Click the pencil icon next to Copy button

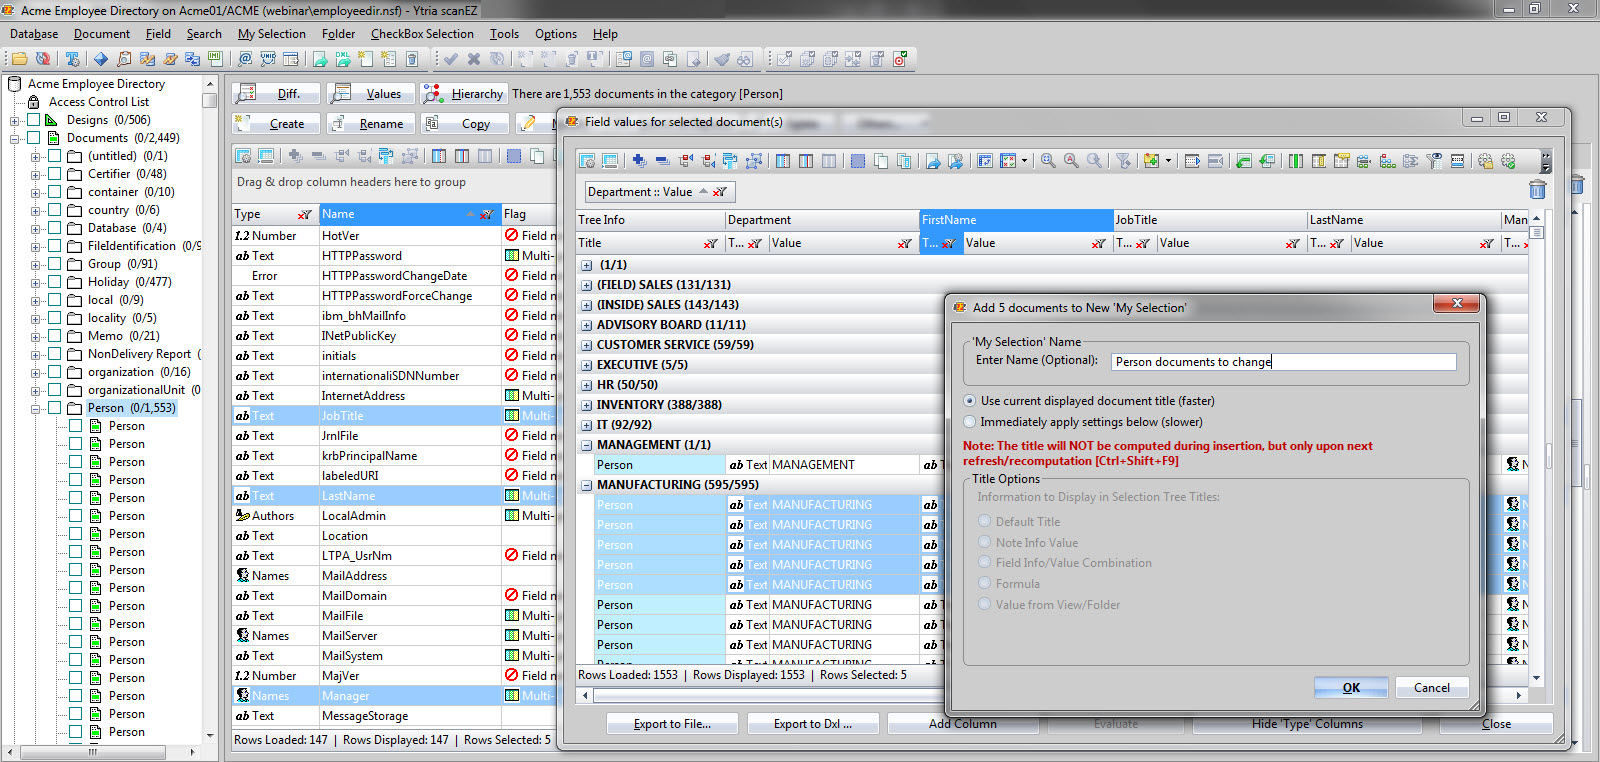coord(528,123)
